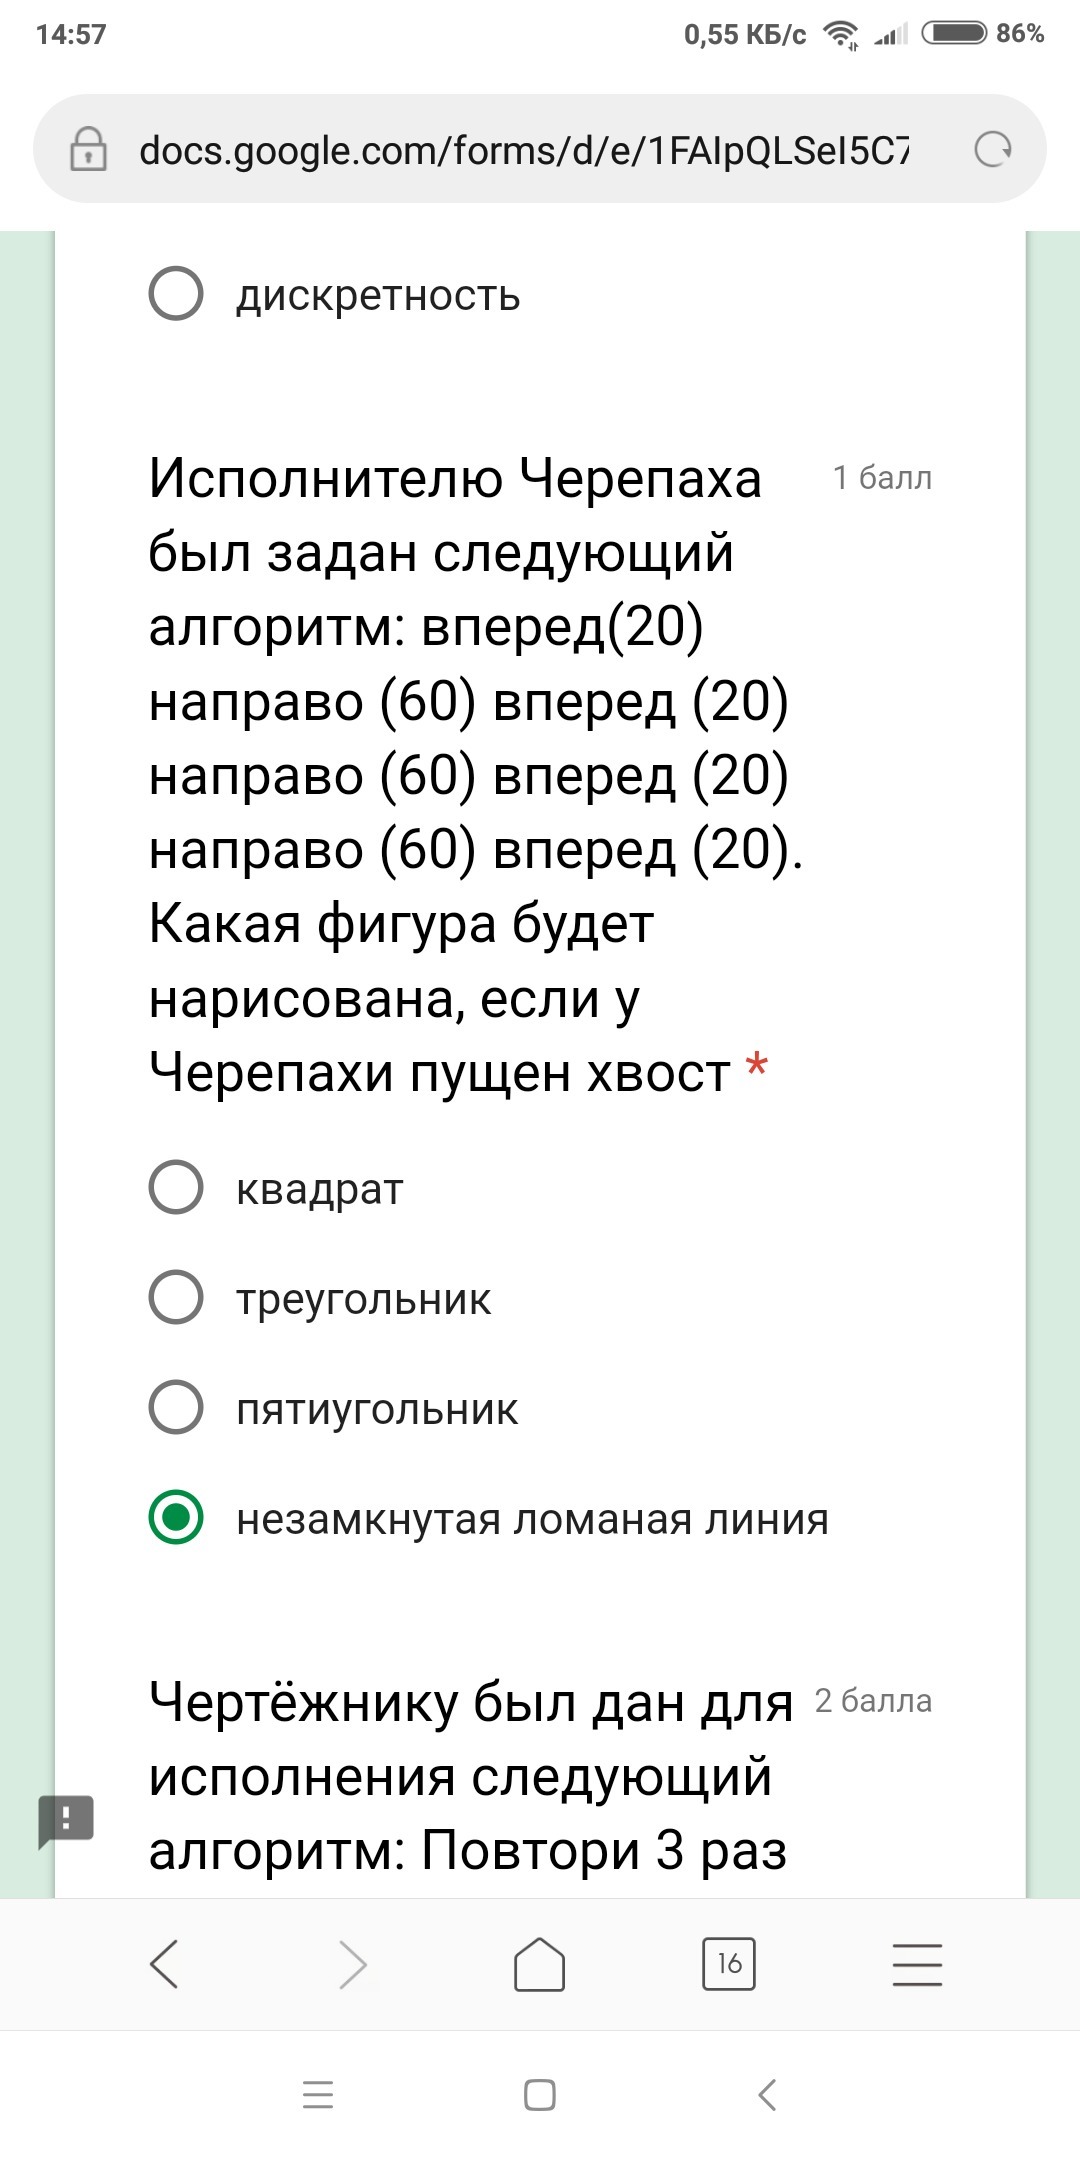
Task: Tap the Черепаха question text
Action: click(477, 774)
